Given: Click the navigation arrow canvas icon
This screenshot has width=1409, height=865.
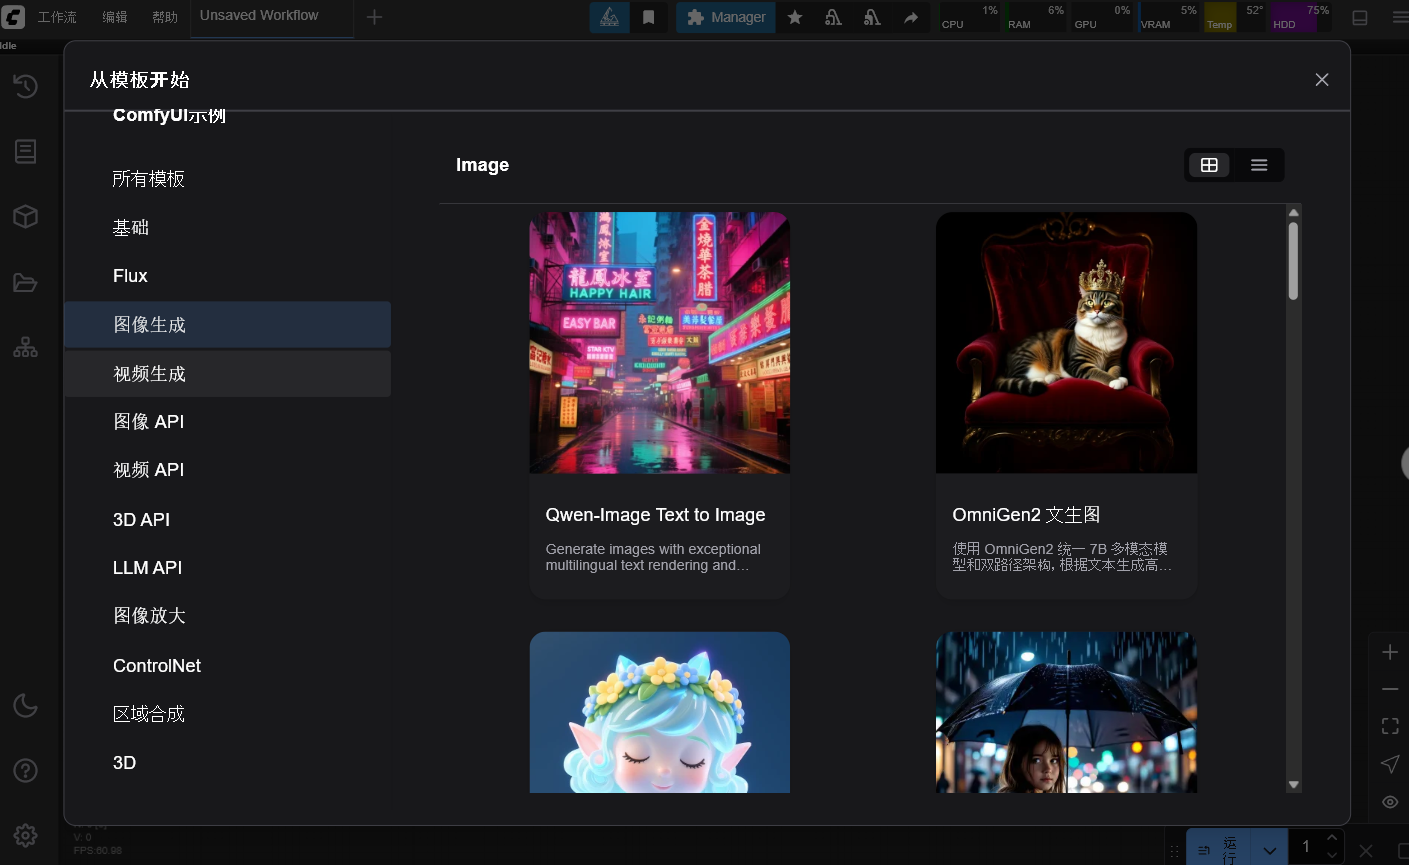Looking at the screenshot, I should coord(1390,764).
